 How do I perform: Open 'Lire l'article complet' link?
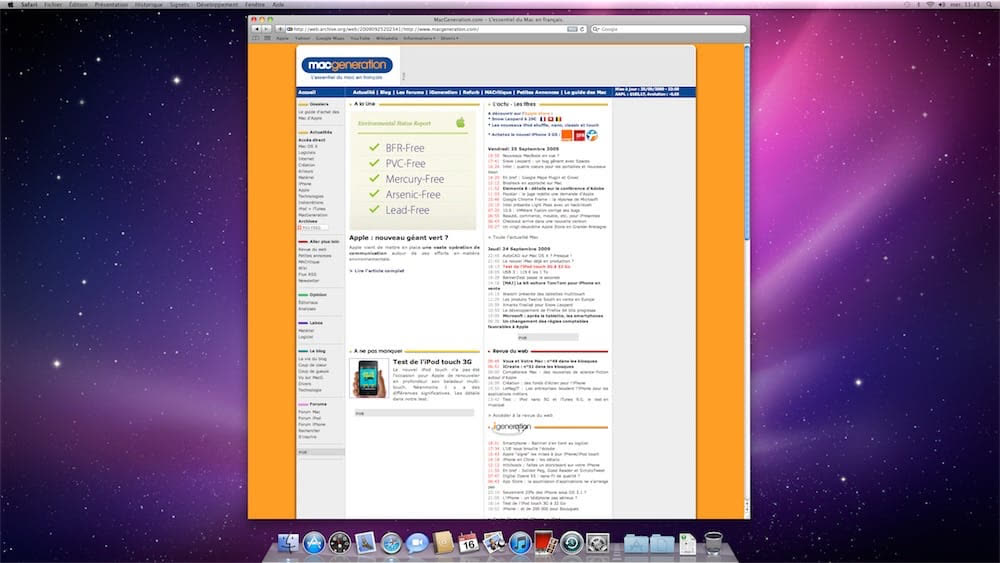(x=379, y=270)
